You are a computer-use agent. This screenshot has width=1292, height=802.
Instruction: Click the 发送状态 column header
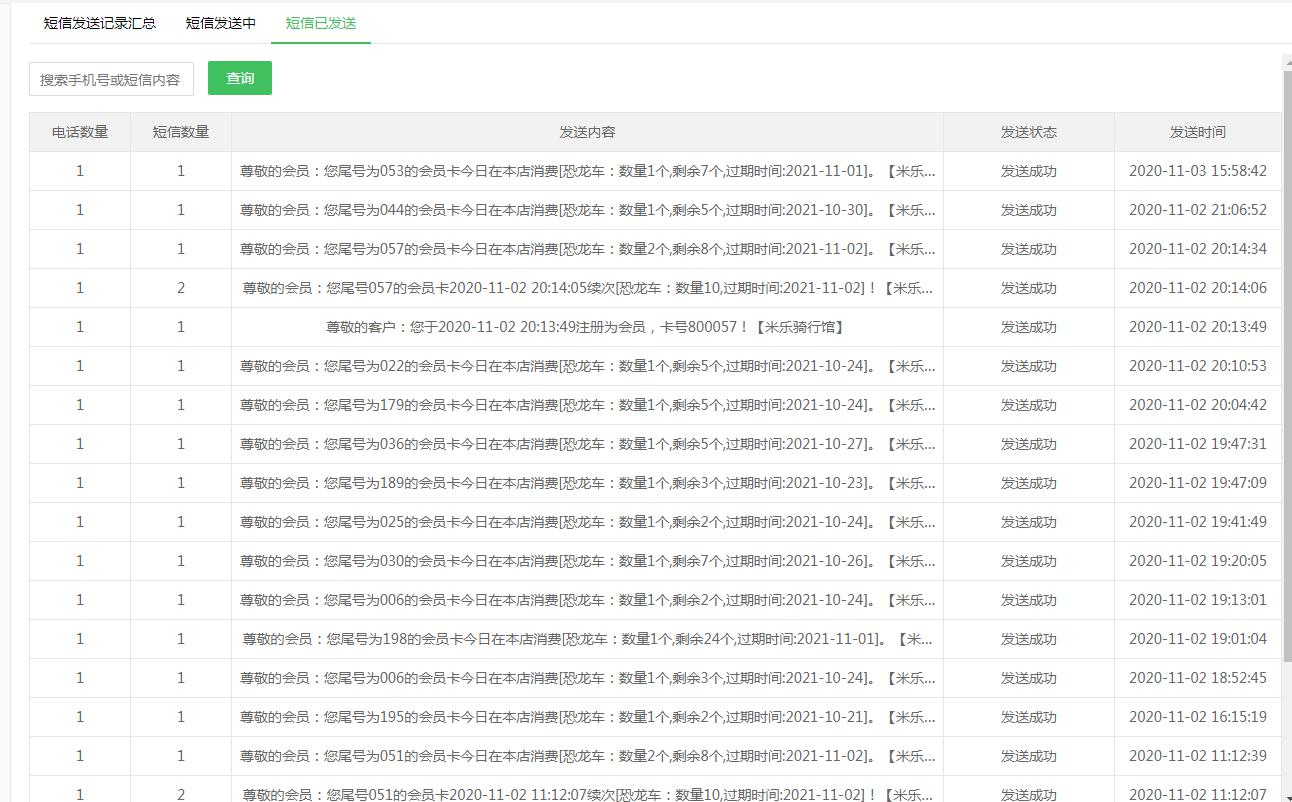[x=1028, y=132]
